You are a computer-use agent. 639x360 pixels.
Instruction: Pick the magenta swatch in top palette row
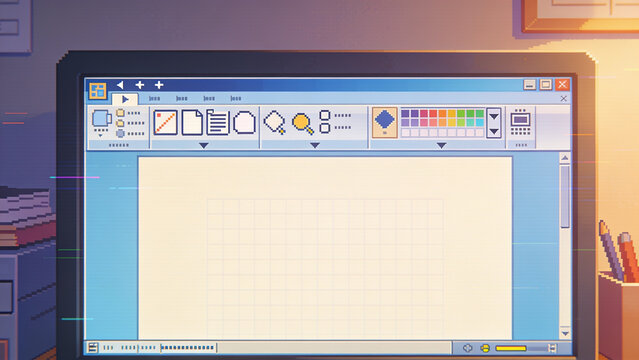424,113
